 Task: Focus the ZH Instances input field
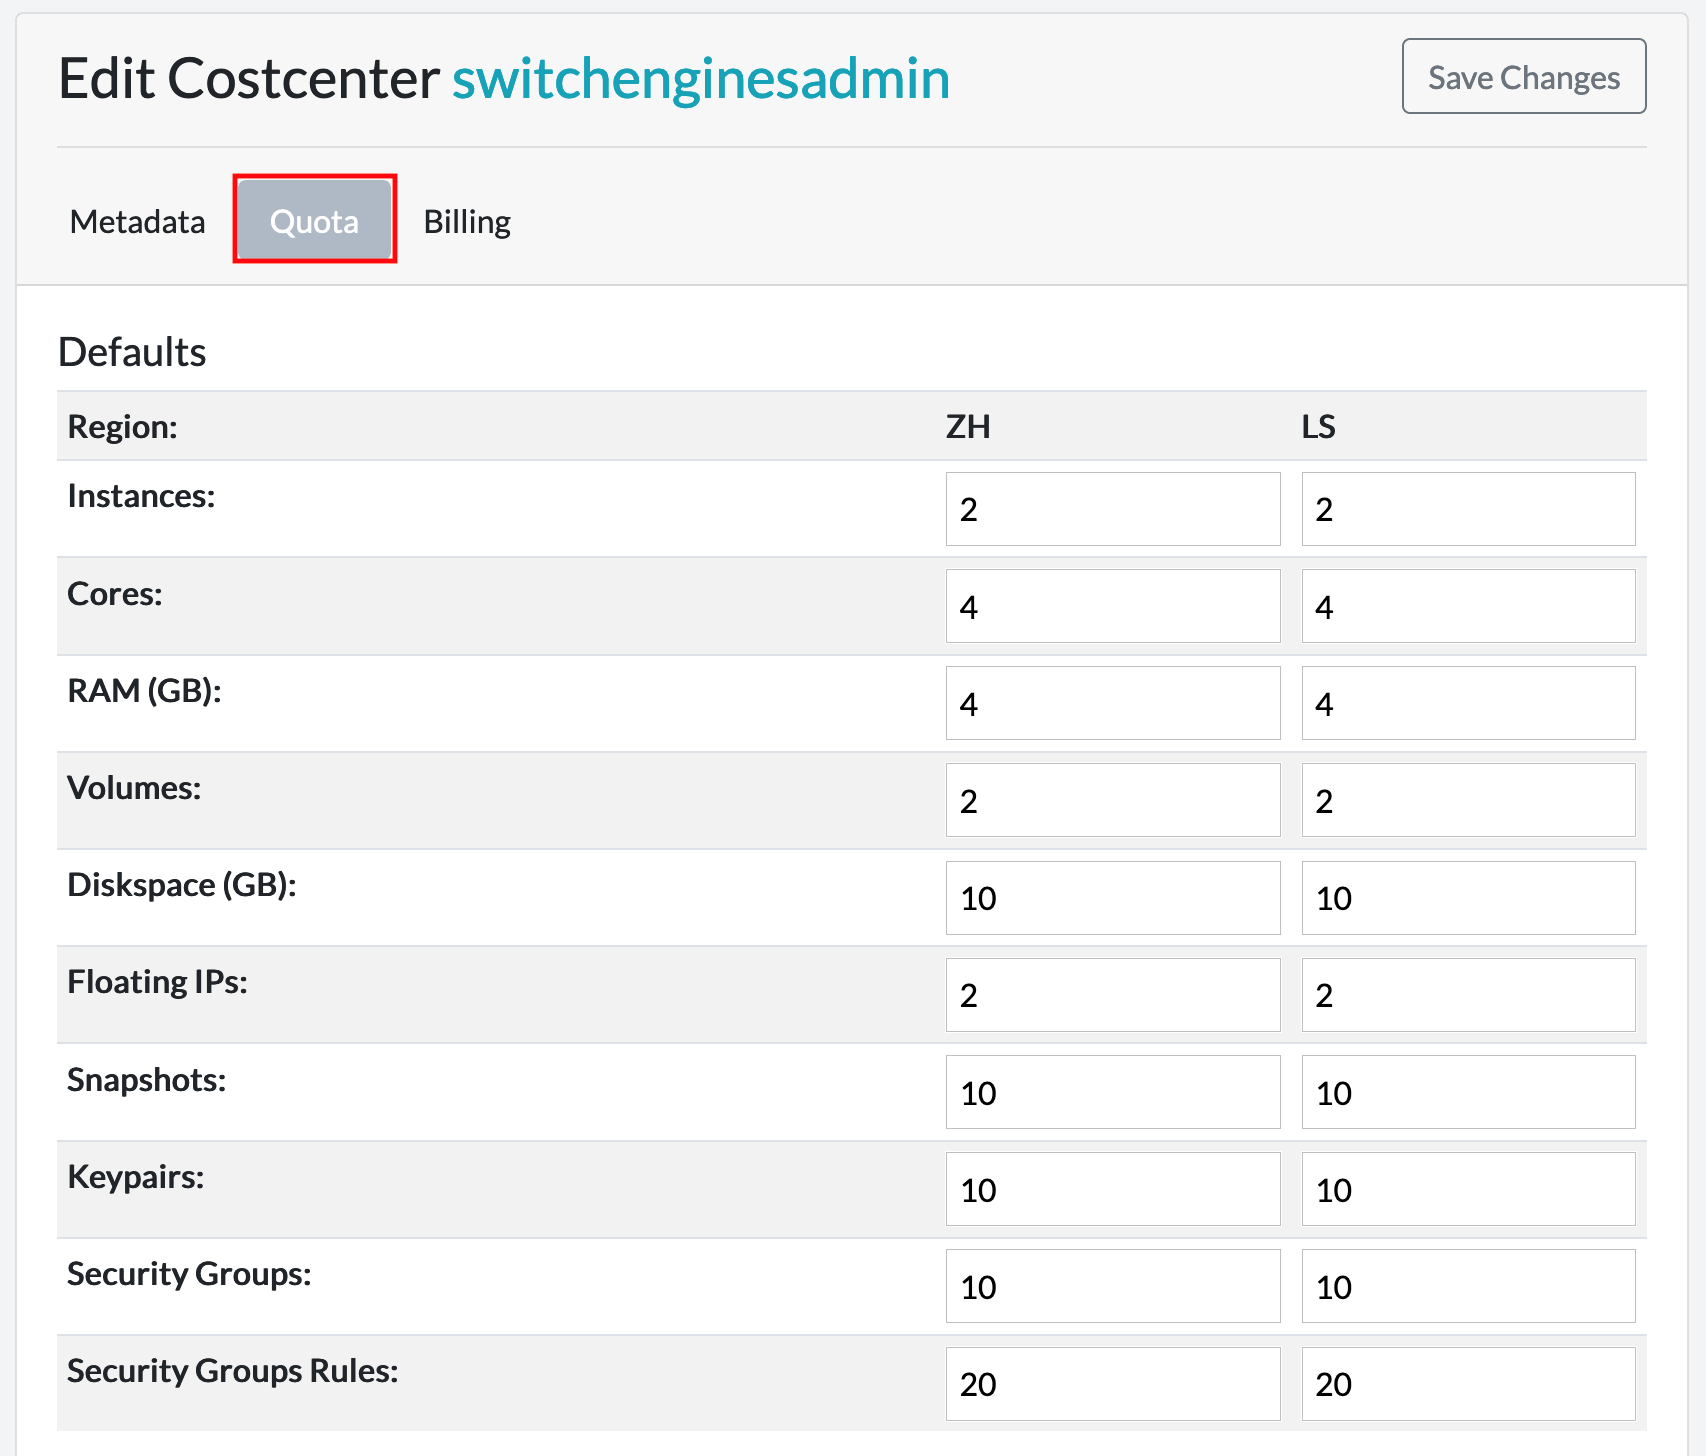[1113, 509]
